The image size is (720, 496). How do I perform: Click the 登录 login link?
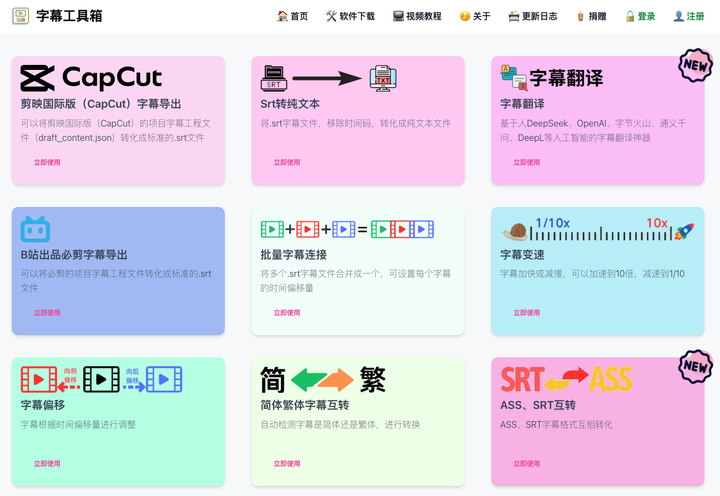pos(640,17)
